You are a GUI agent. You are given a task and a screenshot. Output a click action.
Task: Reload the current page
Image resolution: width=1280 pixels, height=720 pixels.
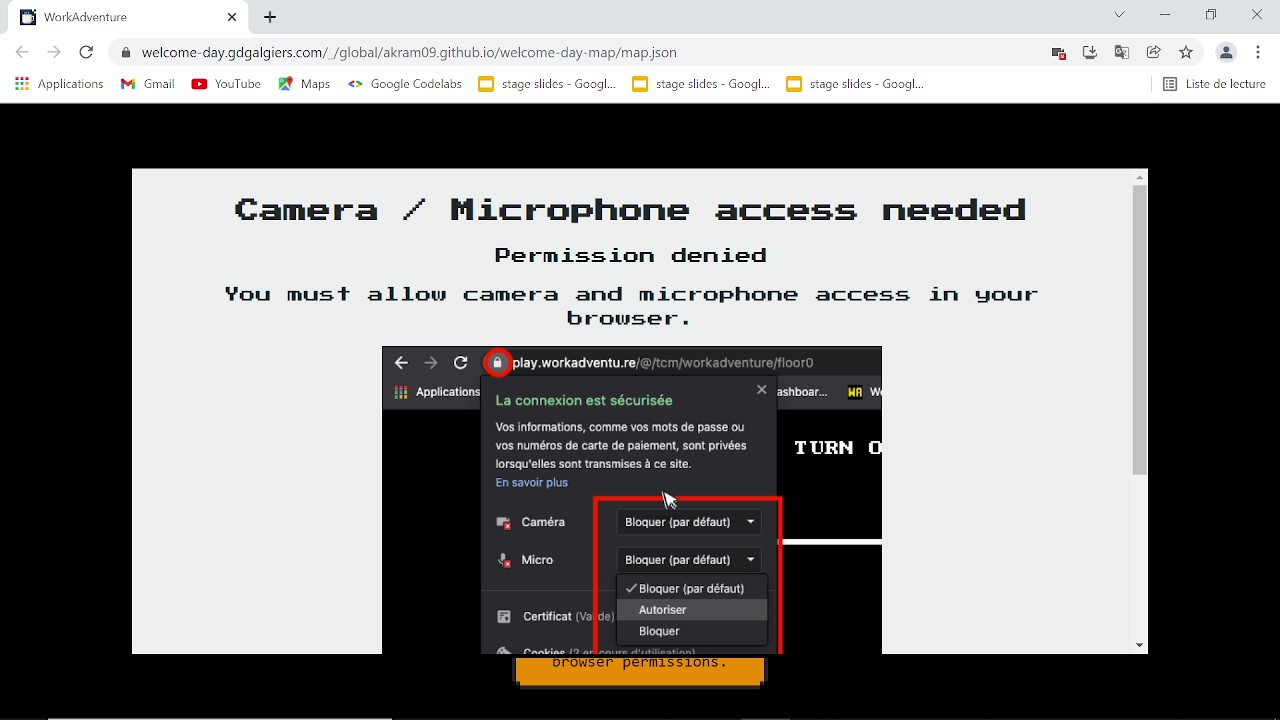click(86, 52)
